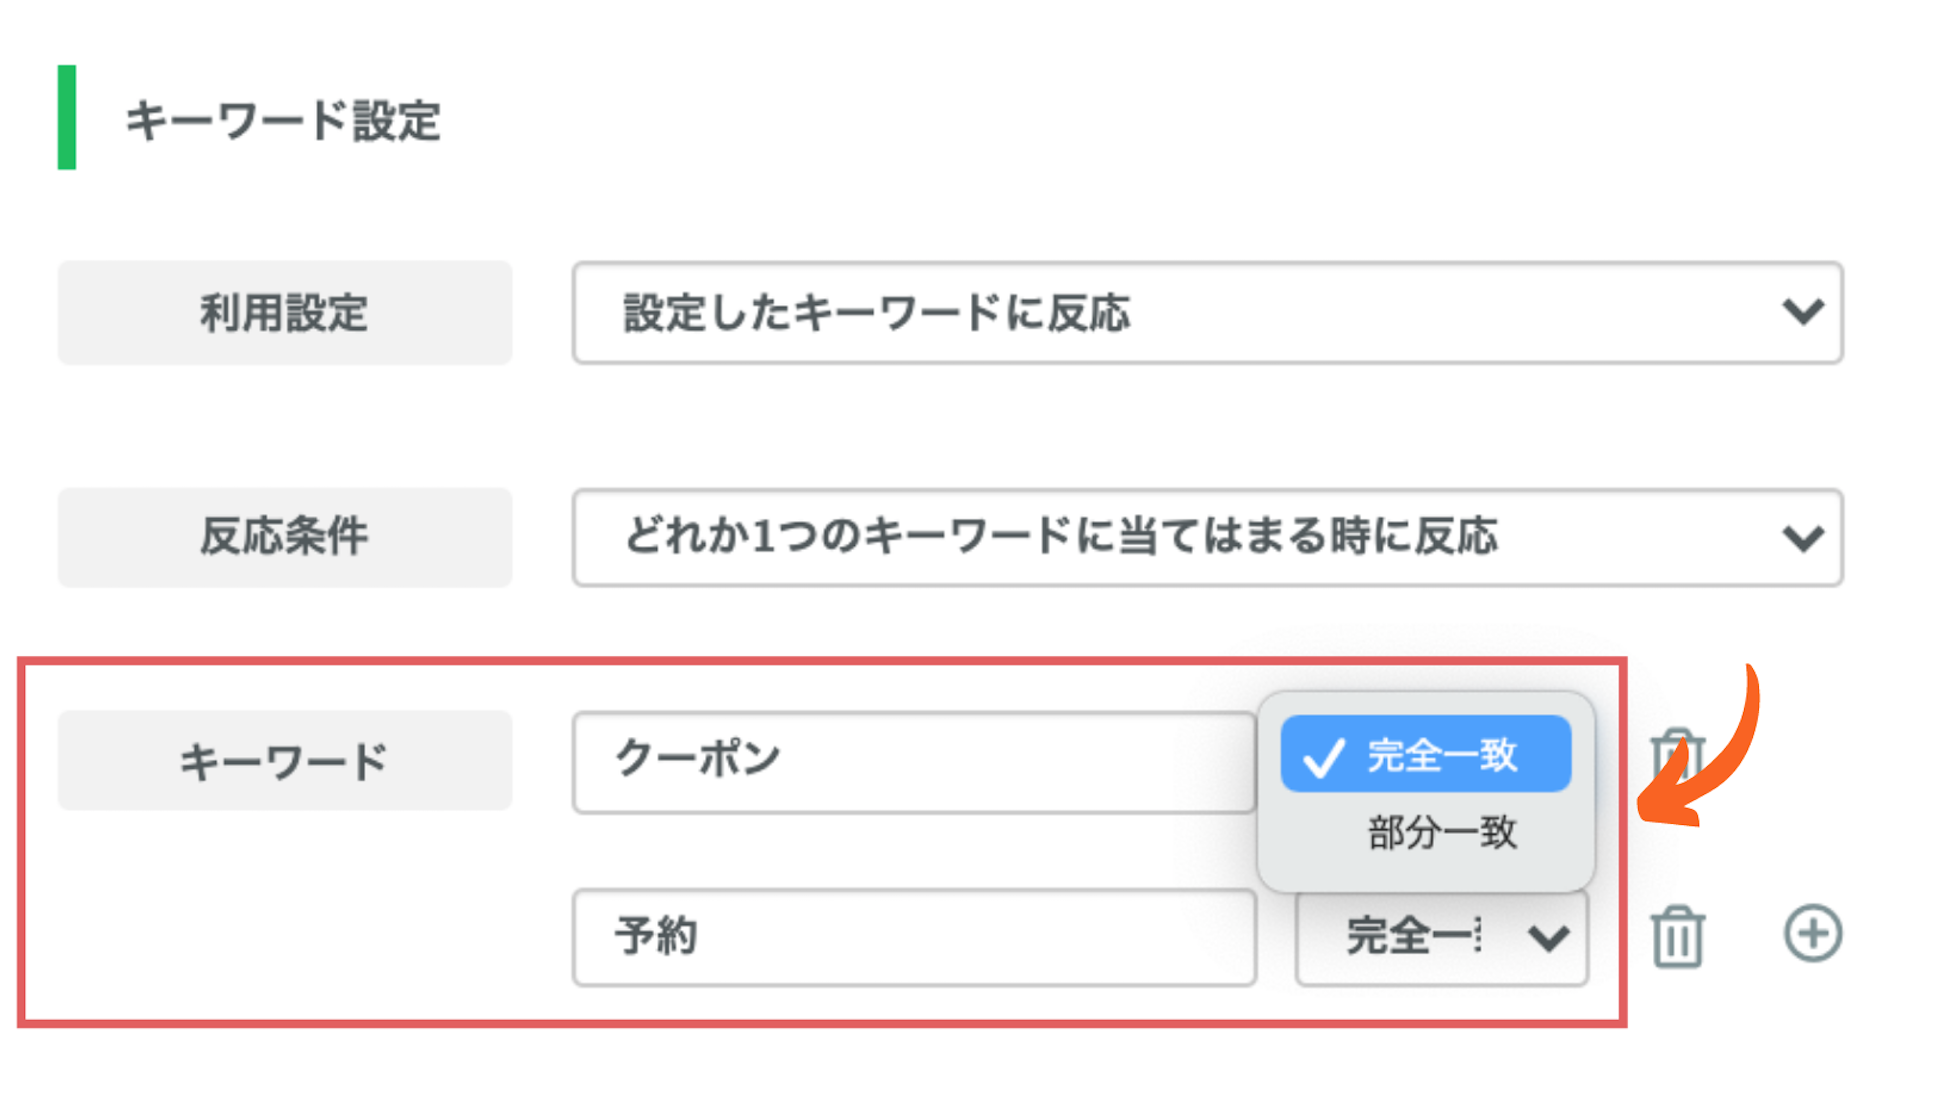Click green bar beside キーワード設定 title
The width and height of the screenshot is (1938, 1100).
[x=67, y=117]
